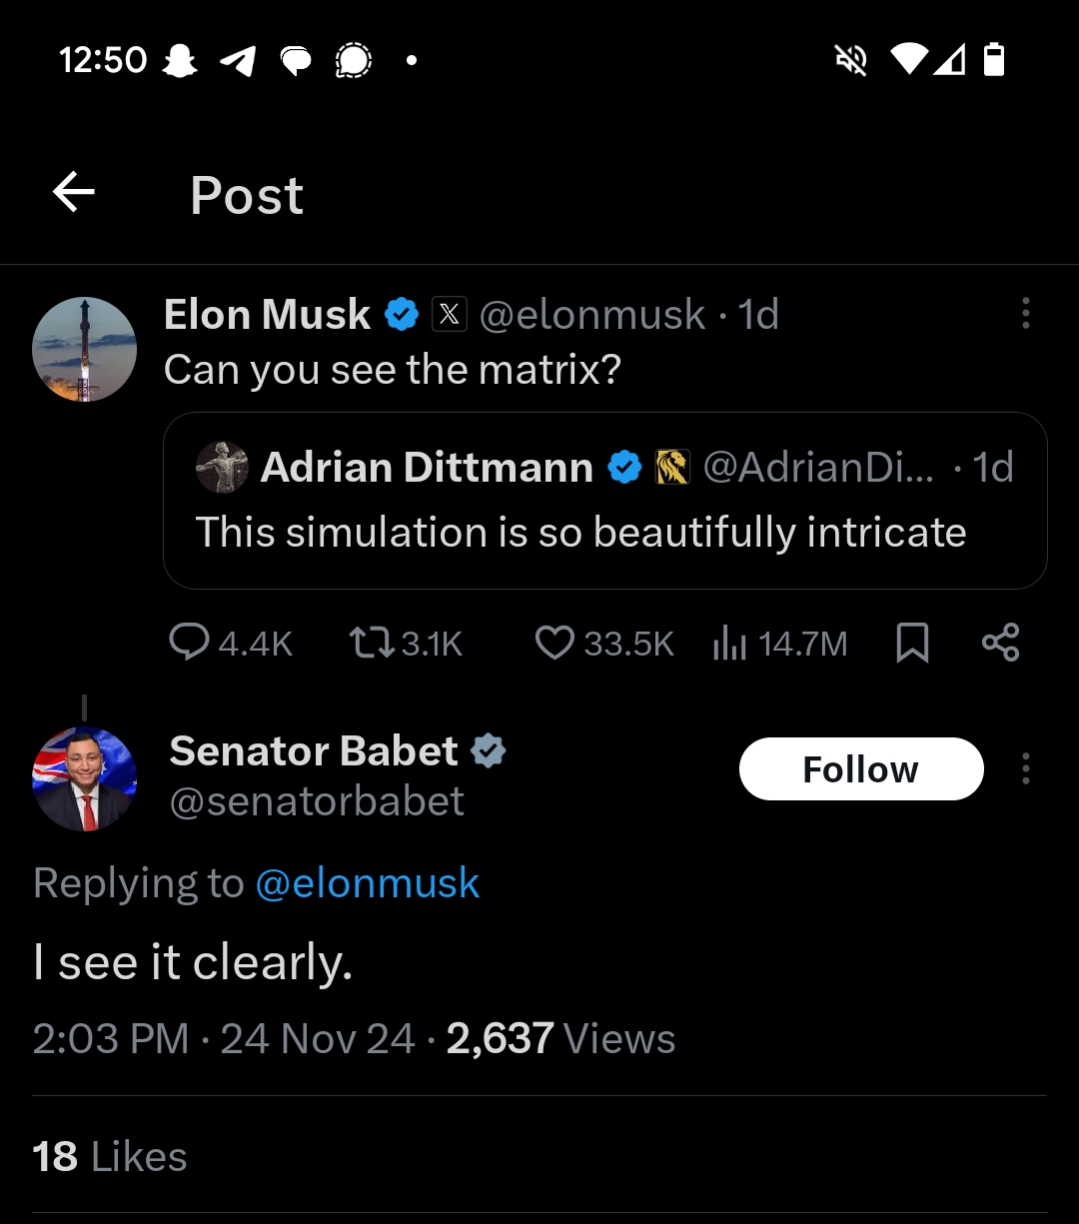The width and height of the screenshot is (1079, 1224).
Task: View the 18 Likes list
Action: coord(110,1157)
